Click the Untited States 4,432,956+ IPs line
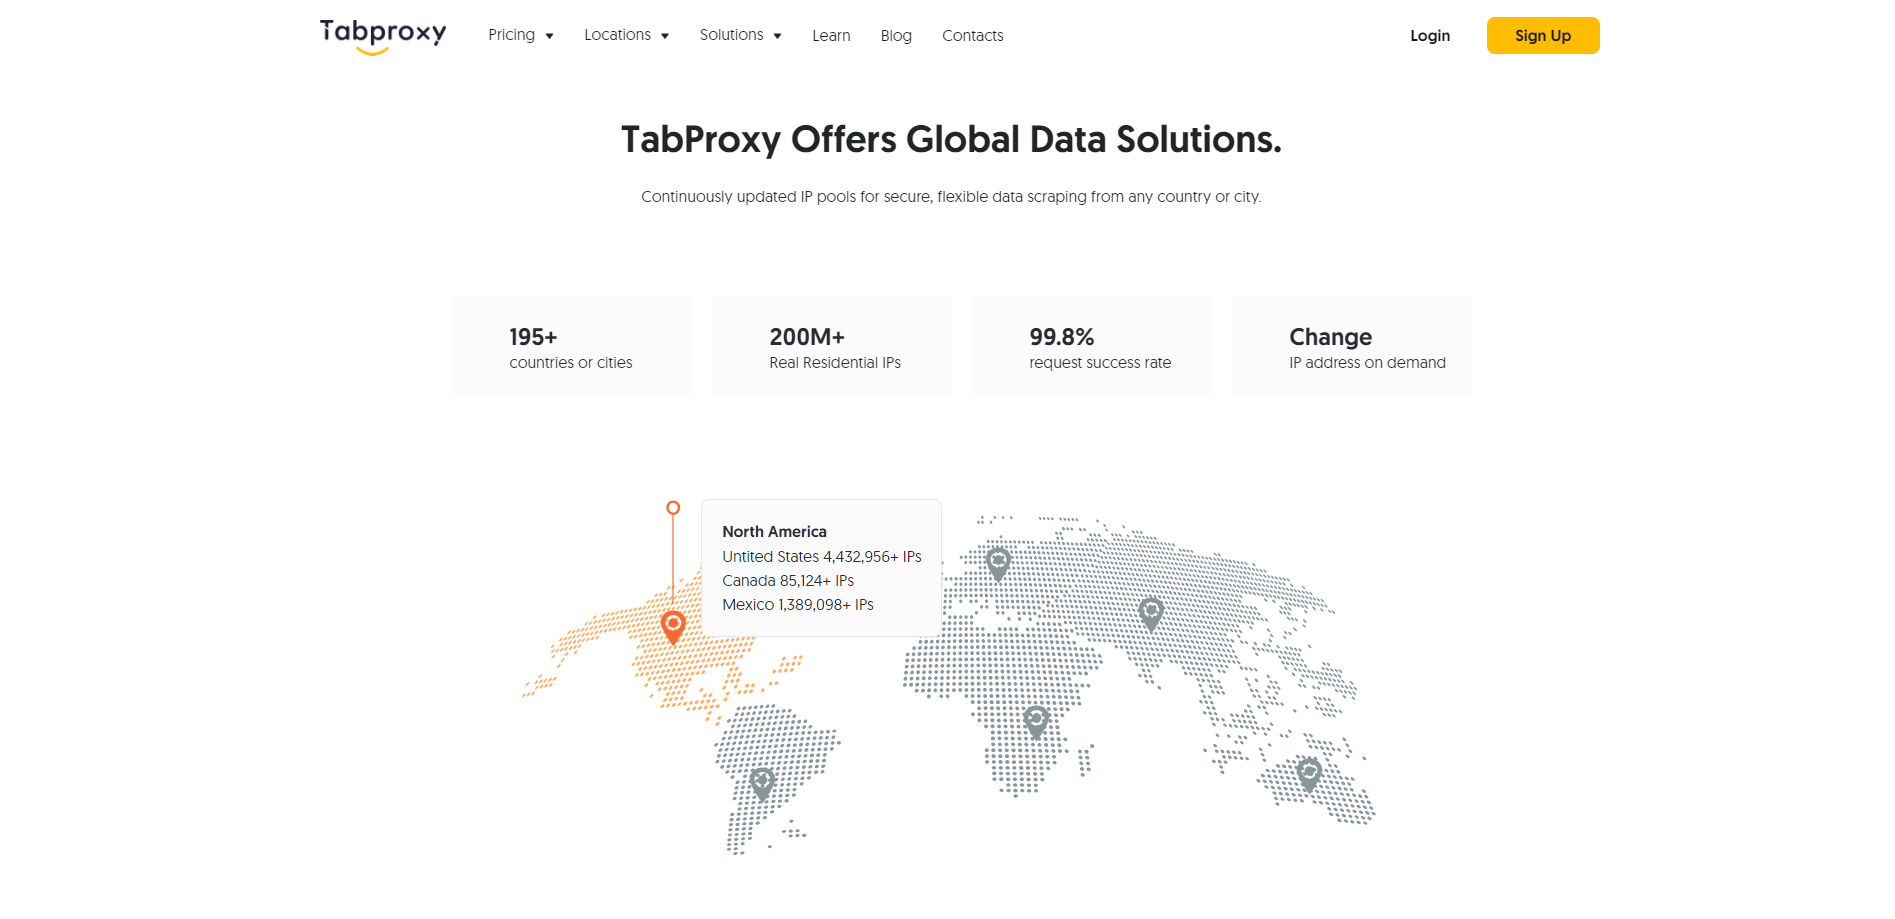1895x919 pixels. (x=822, y=557)
